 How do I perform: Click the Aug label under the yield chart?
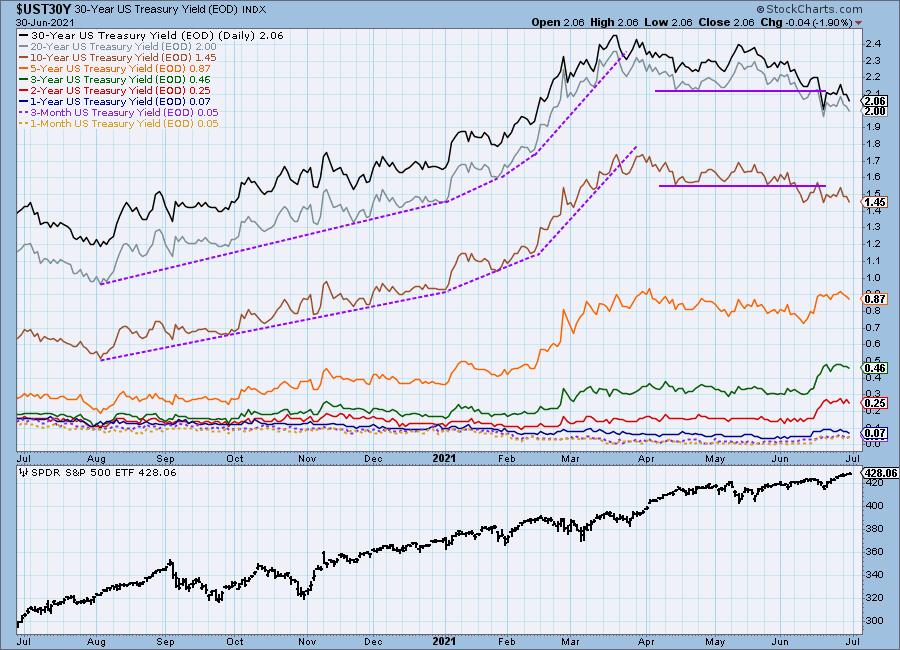[x=96, y=459]
